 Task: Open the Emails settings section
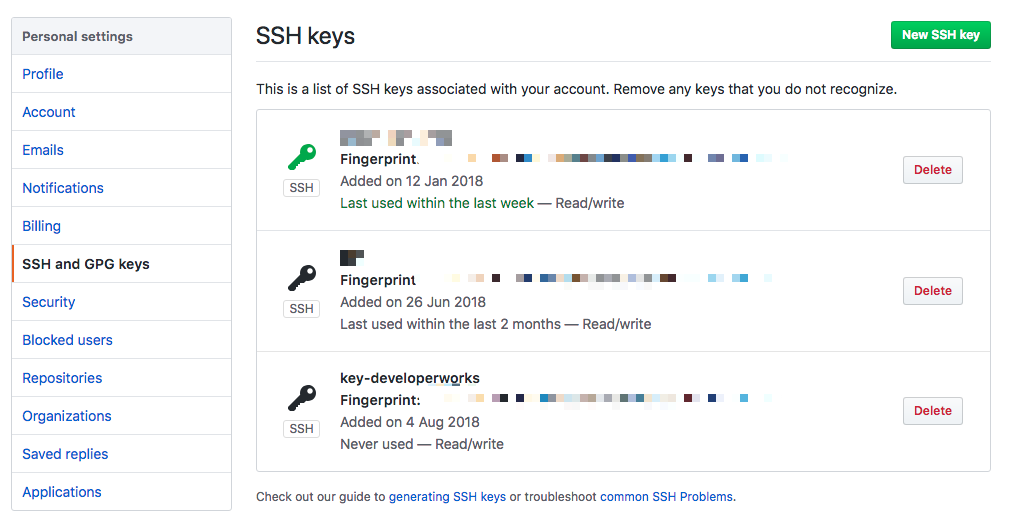tap(43, 150)
